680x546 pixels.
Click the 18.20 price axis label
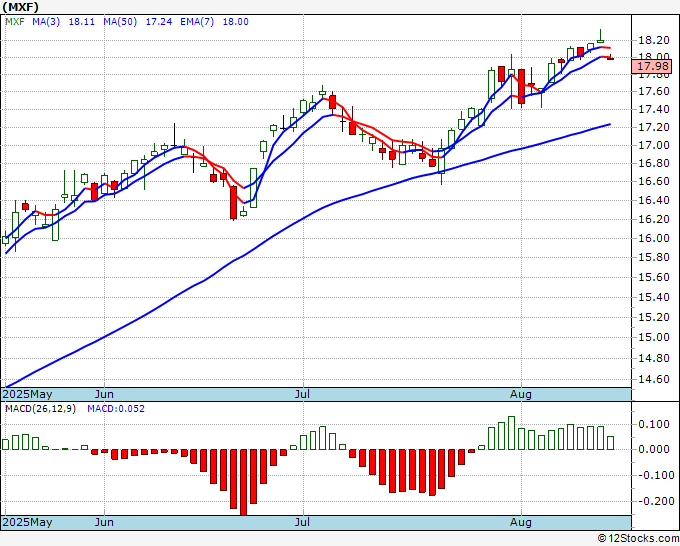[654, 40]
